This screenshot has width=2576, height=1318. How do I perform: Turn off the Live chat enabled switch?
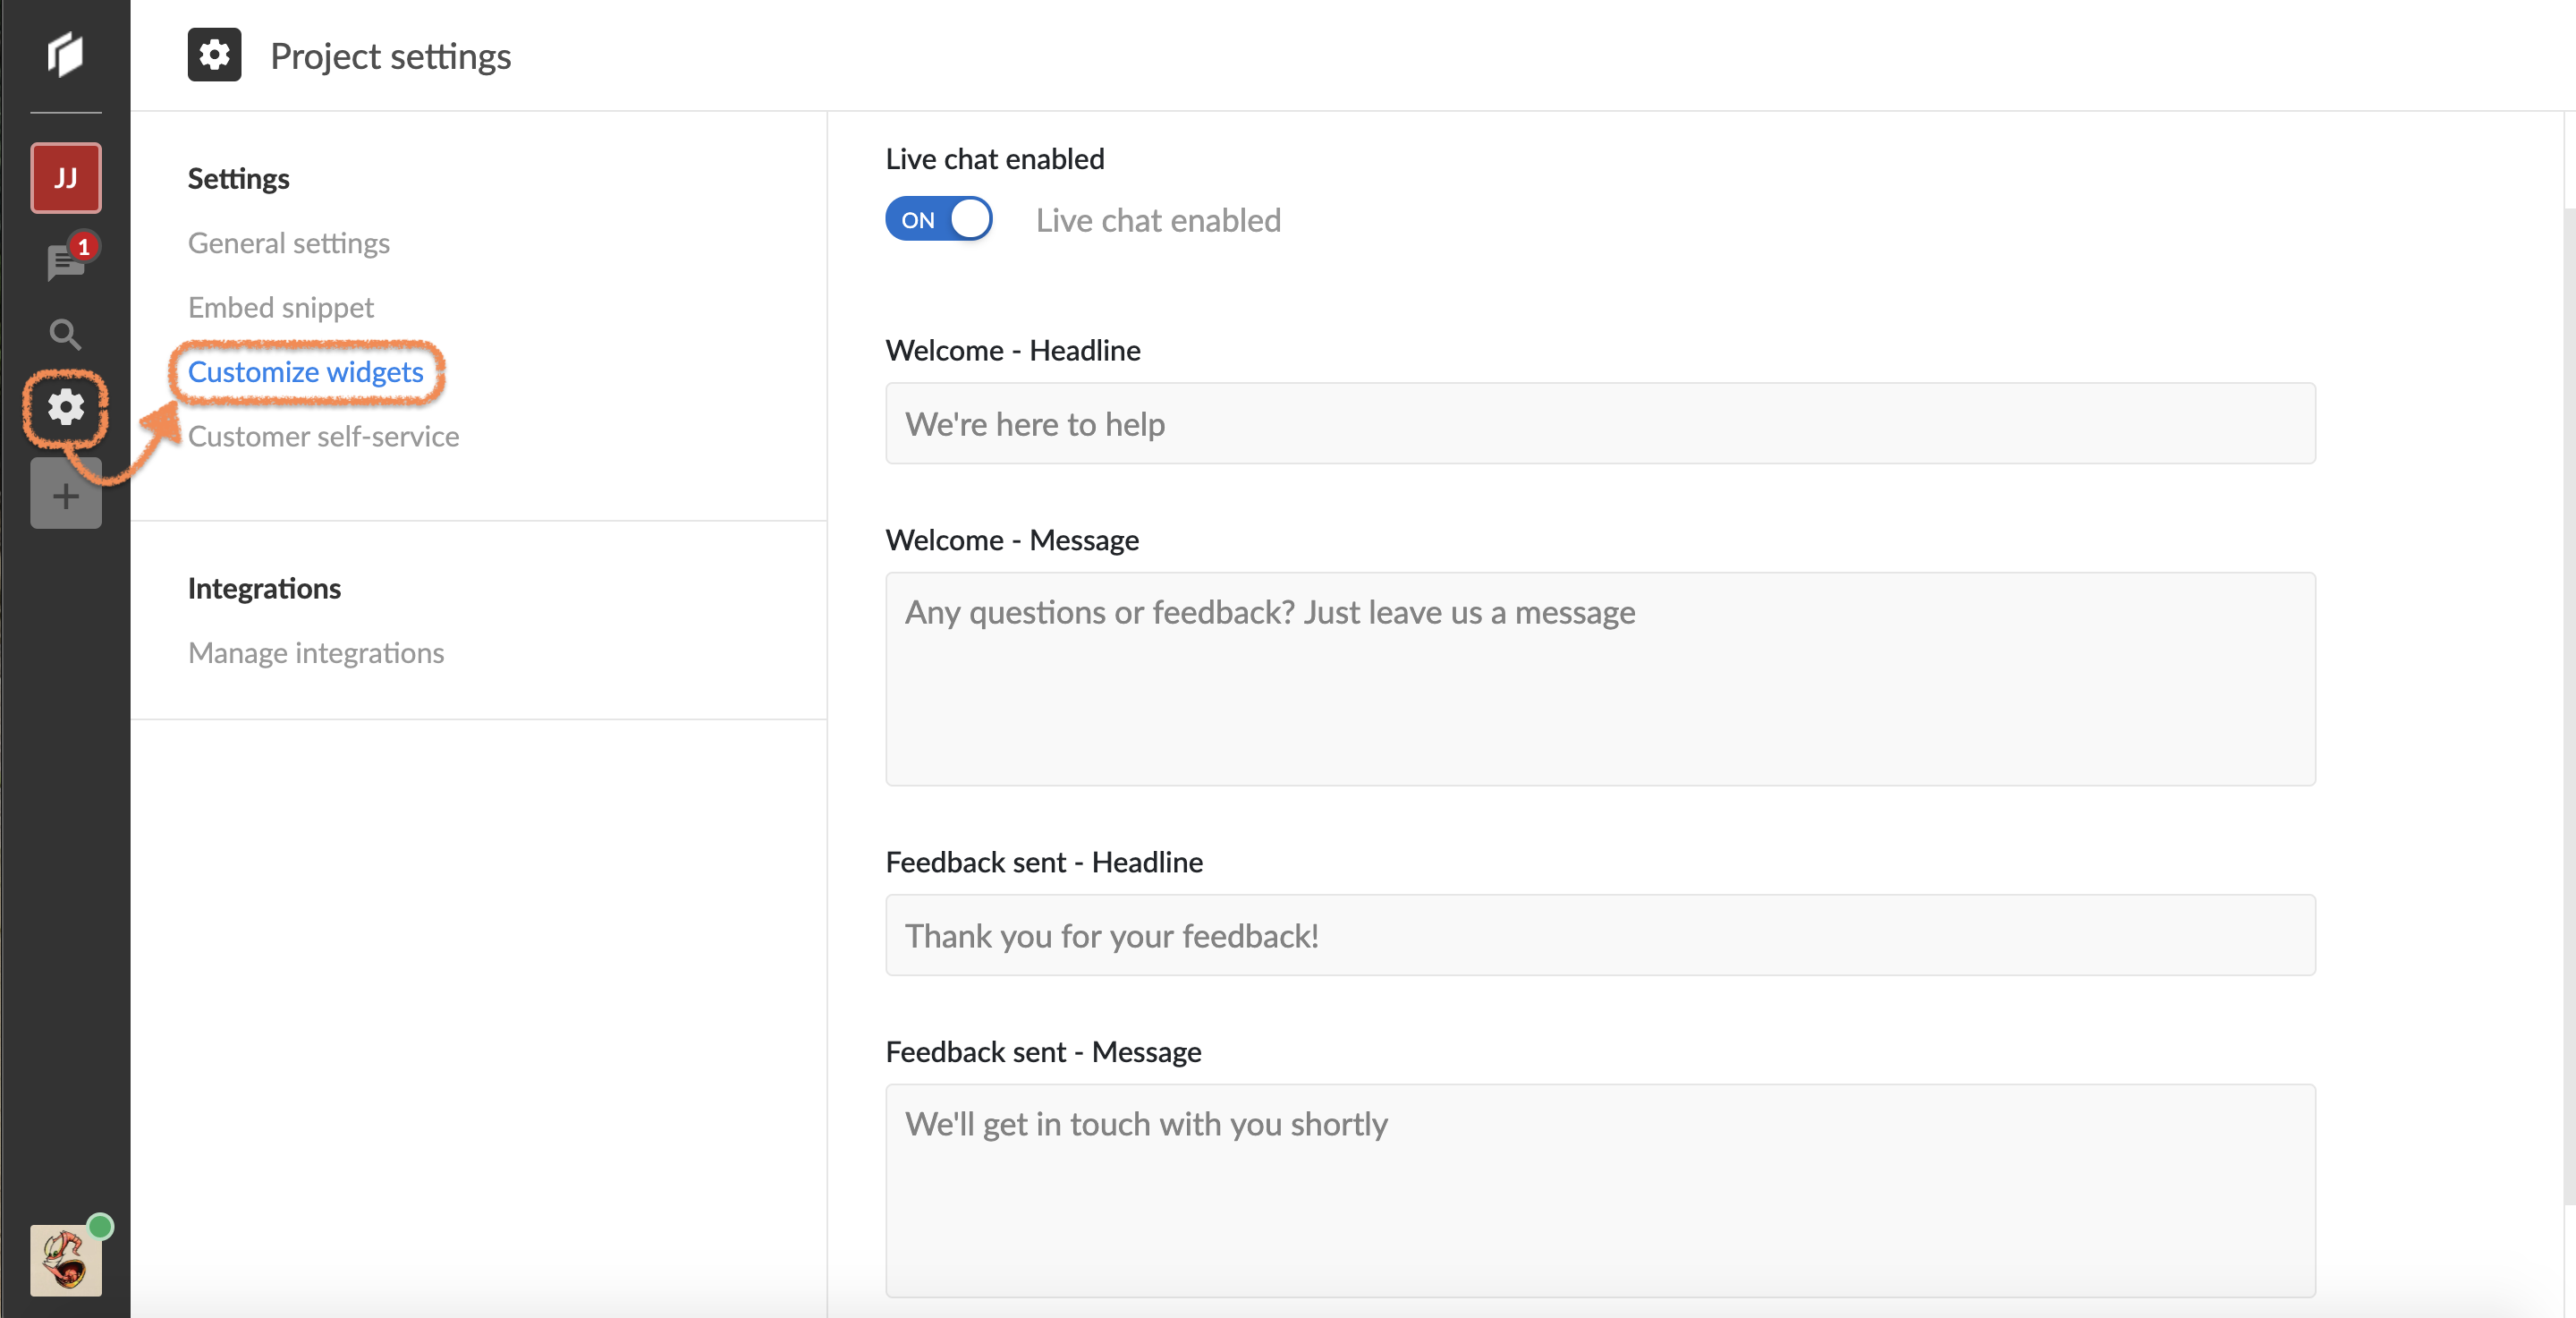[x=938, y=219]
